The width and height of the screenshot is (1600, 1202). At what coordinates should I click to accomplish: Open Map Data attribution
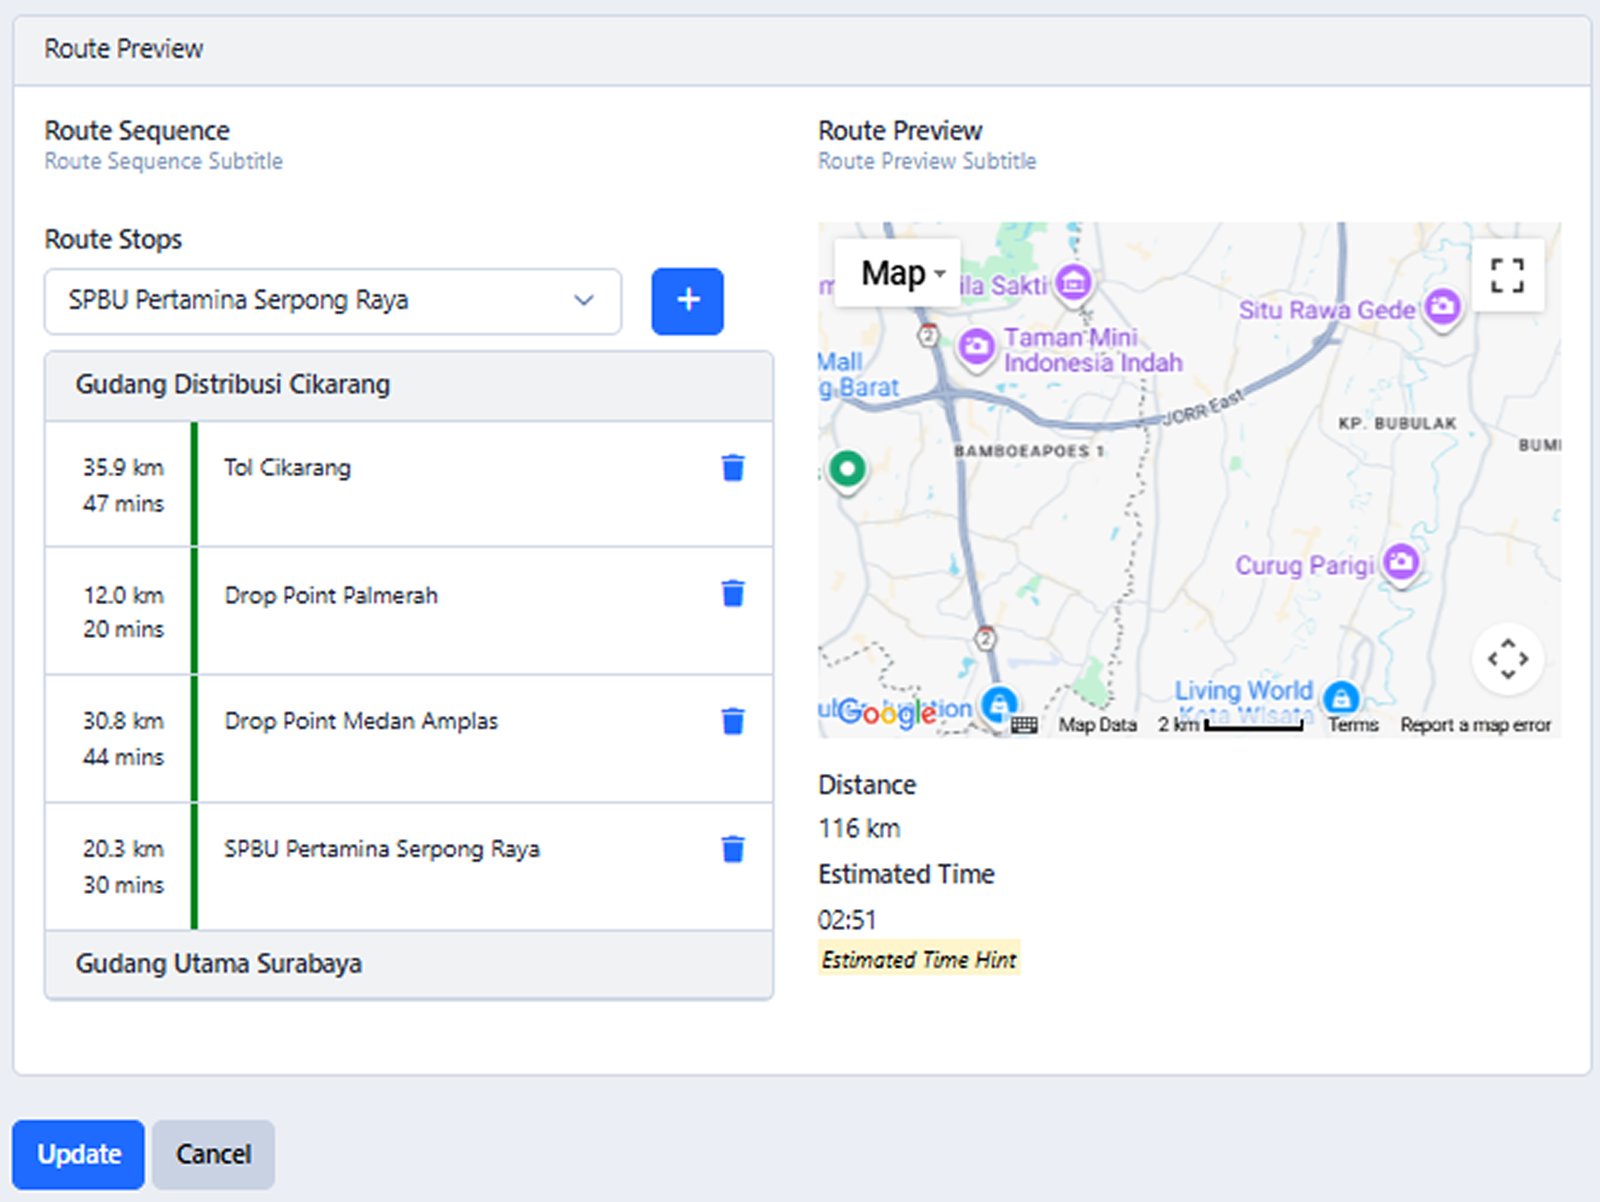point(1097,725)
